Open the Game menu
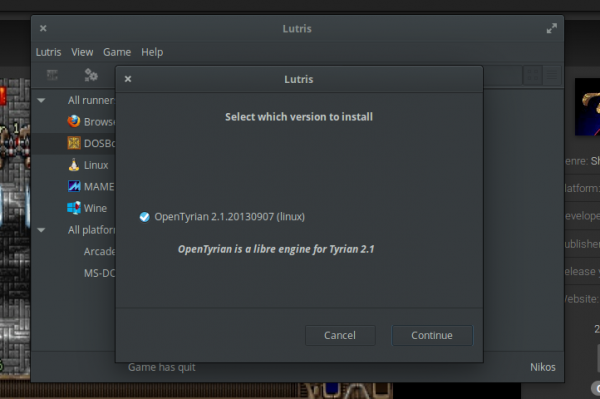Screen dimensions: 600x399 tap(117, 52)
